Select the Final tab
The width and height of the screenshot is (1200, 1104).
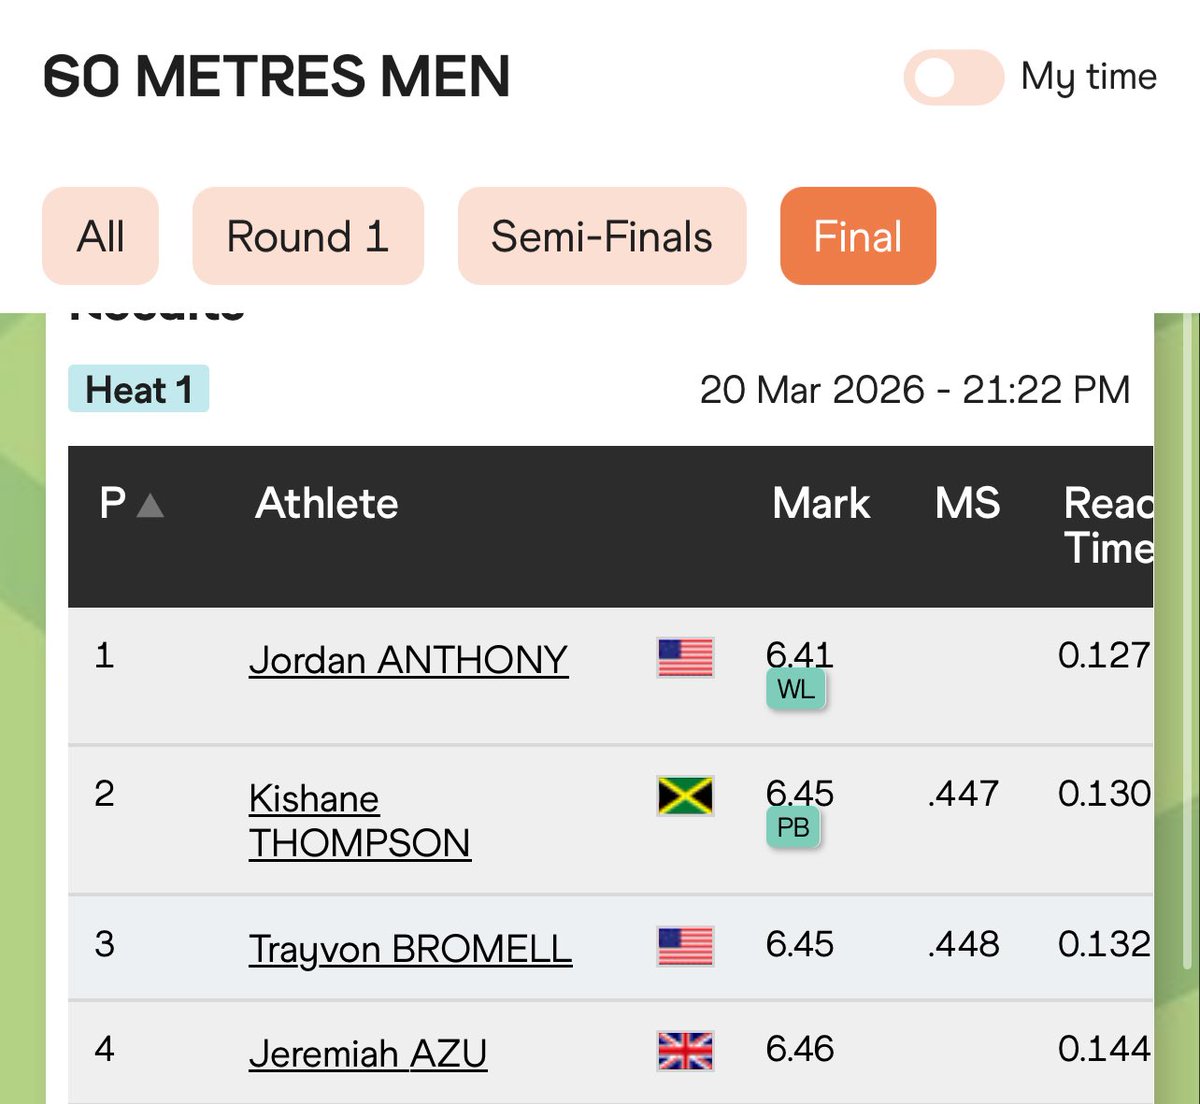(858, 236)
